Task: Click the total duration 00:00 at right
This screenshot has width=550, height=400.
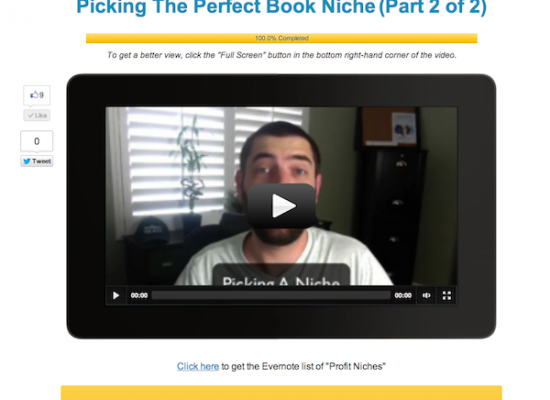Action: [403, 295]
